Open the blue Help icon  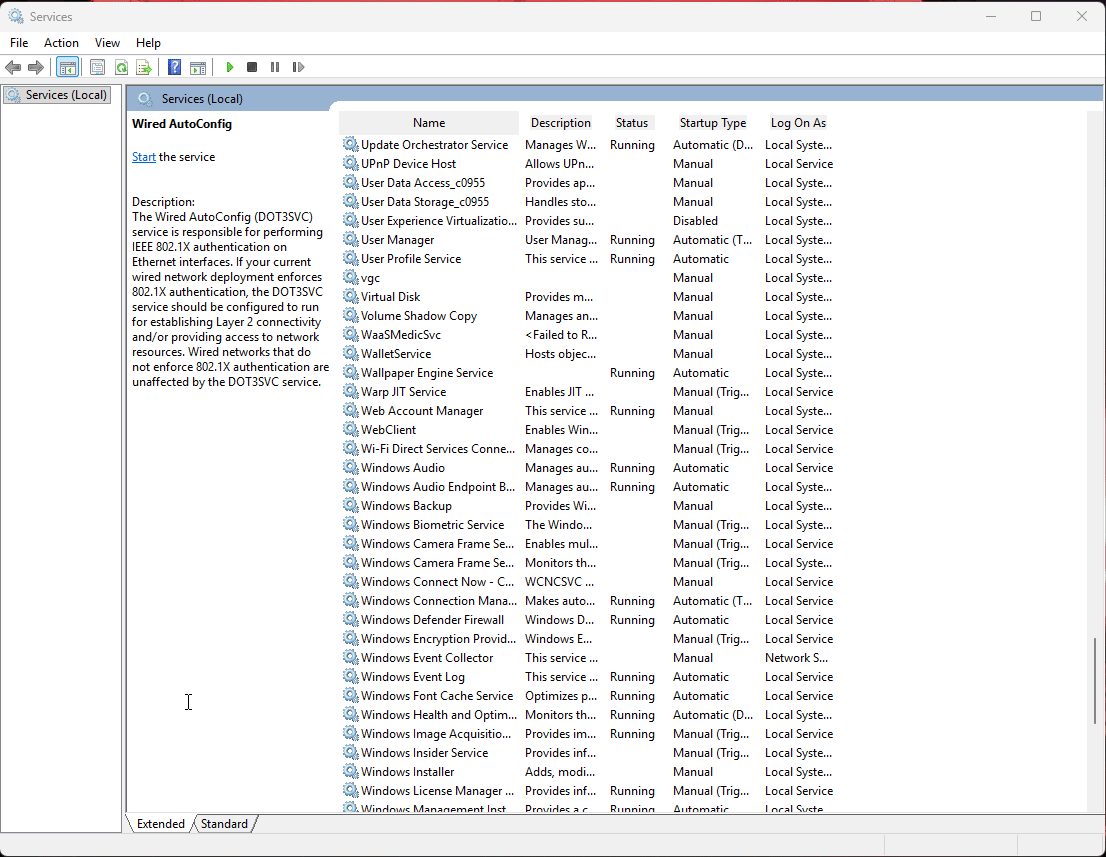174,67
